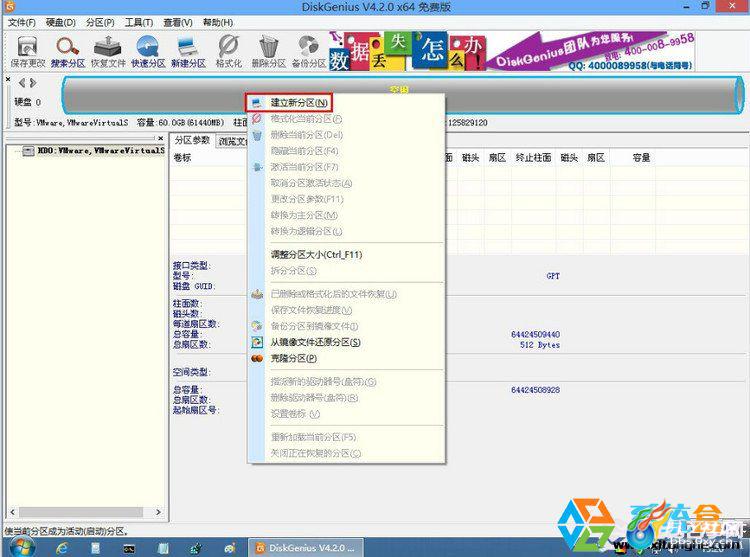Image resolution: width=750 pixels, height=557 pixels.
Task: Switch to the 浏览文件 tab
Action: click(x=232, y=142)
